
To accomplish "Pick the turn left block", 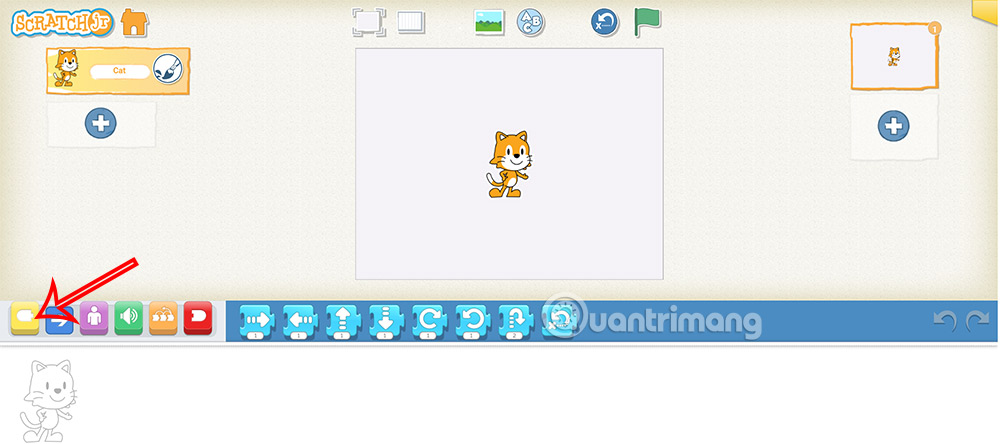I will coord(473,321).
